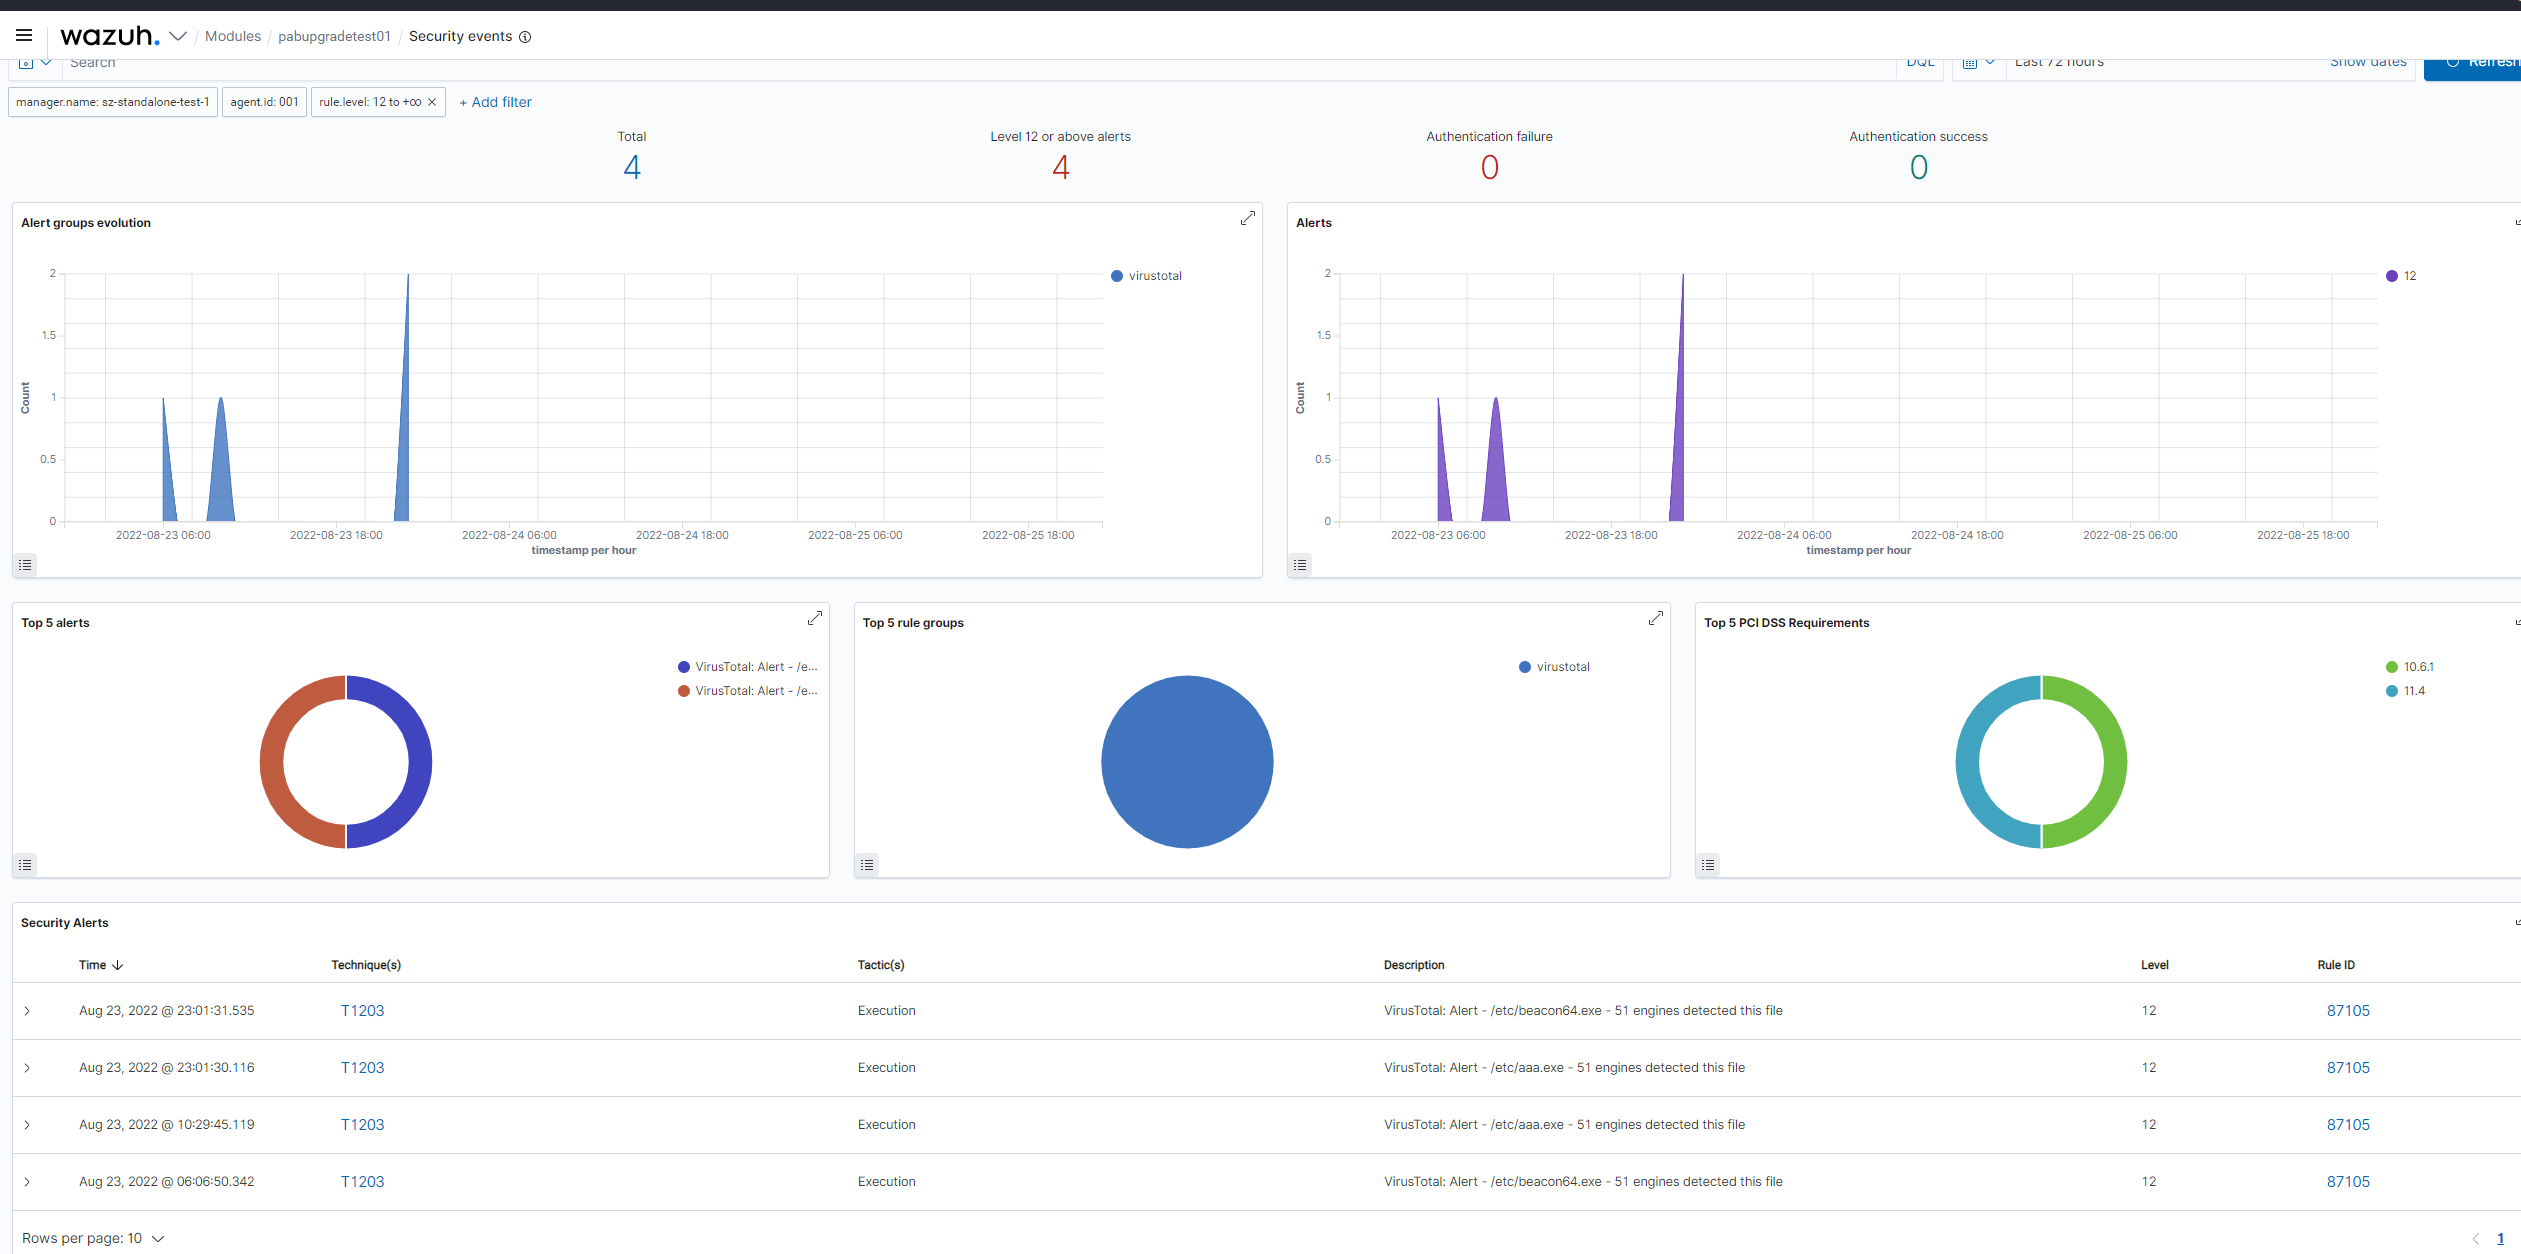Viewport: 2521px width, 1254px height.
Task: Click the level 12 legend color dot
Action: point(2392,276)
